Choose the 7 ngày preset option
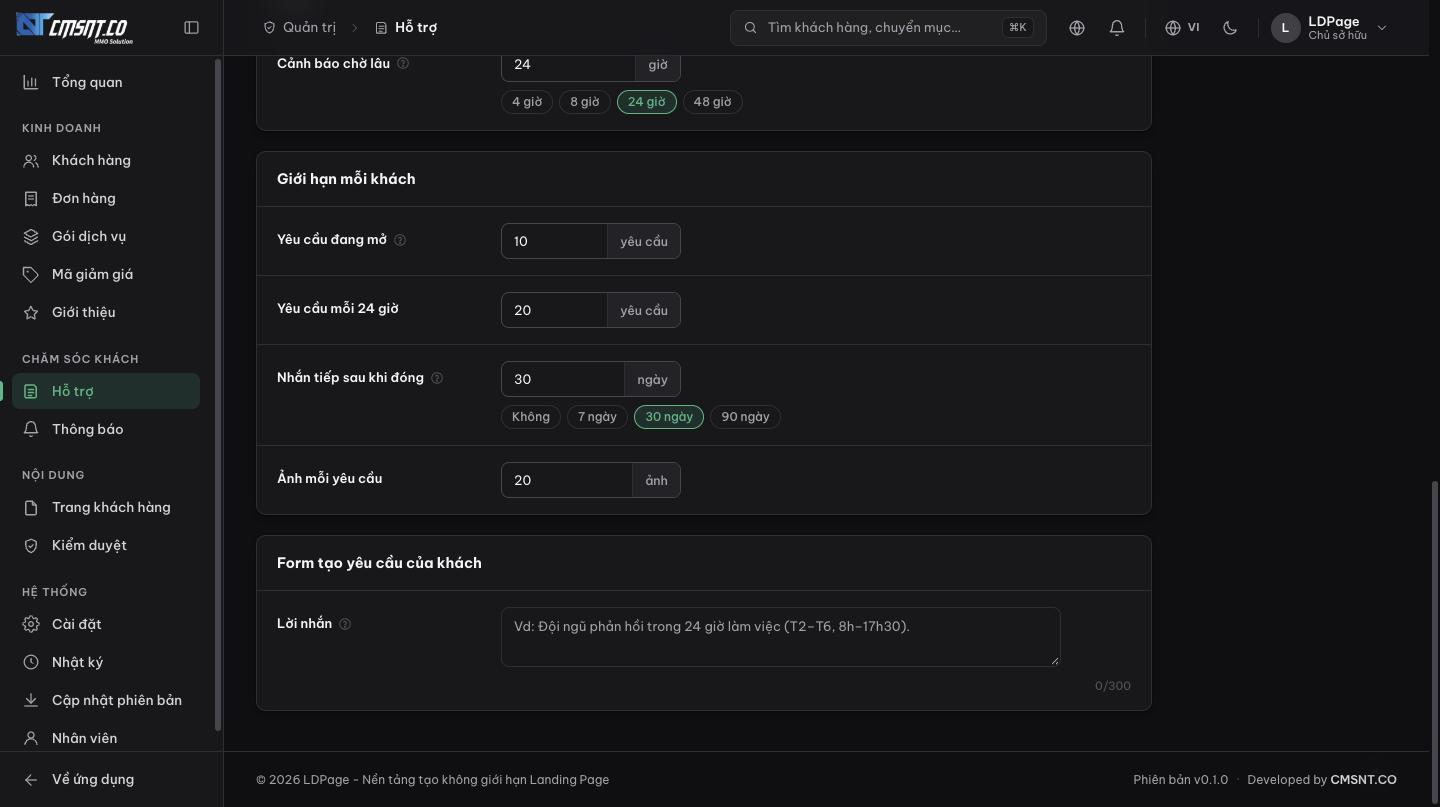This screenshot has width=1440, height=807. pyautogui.click(x=597, y=417)
